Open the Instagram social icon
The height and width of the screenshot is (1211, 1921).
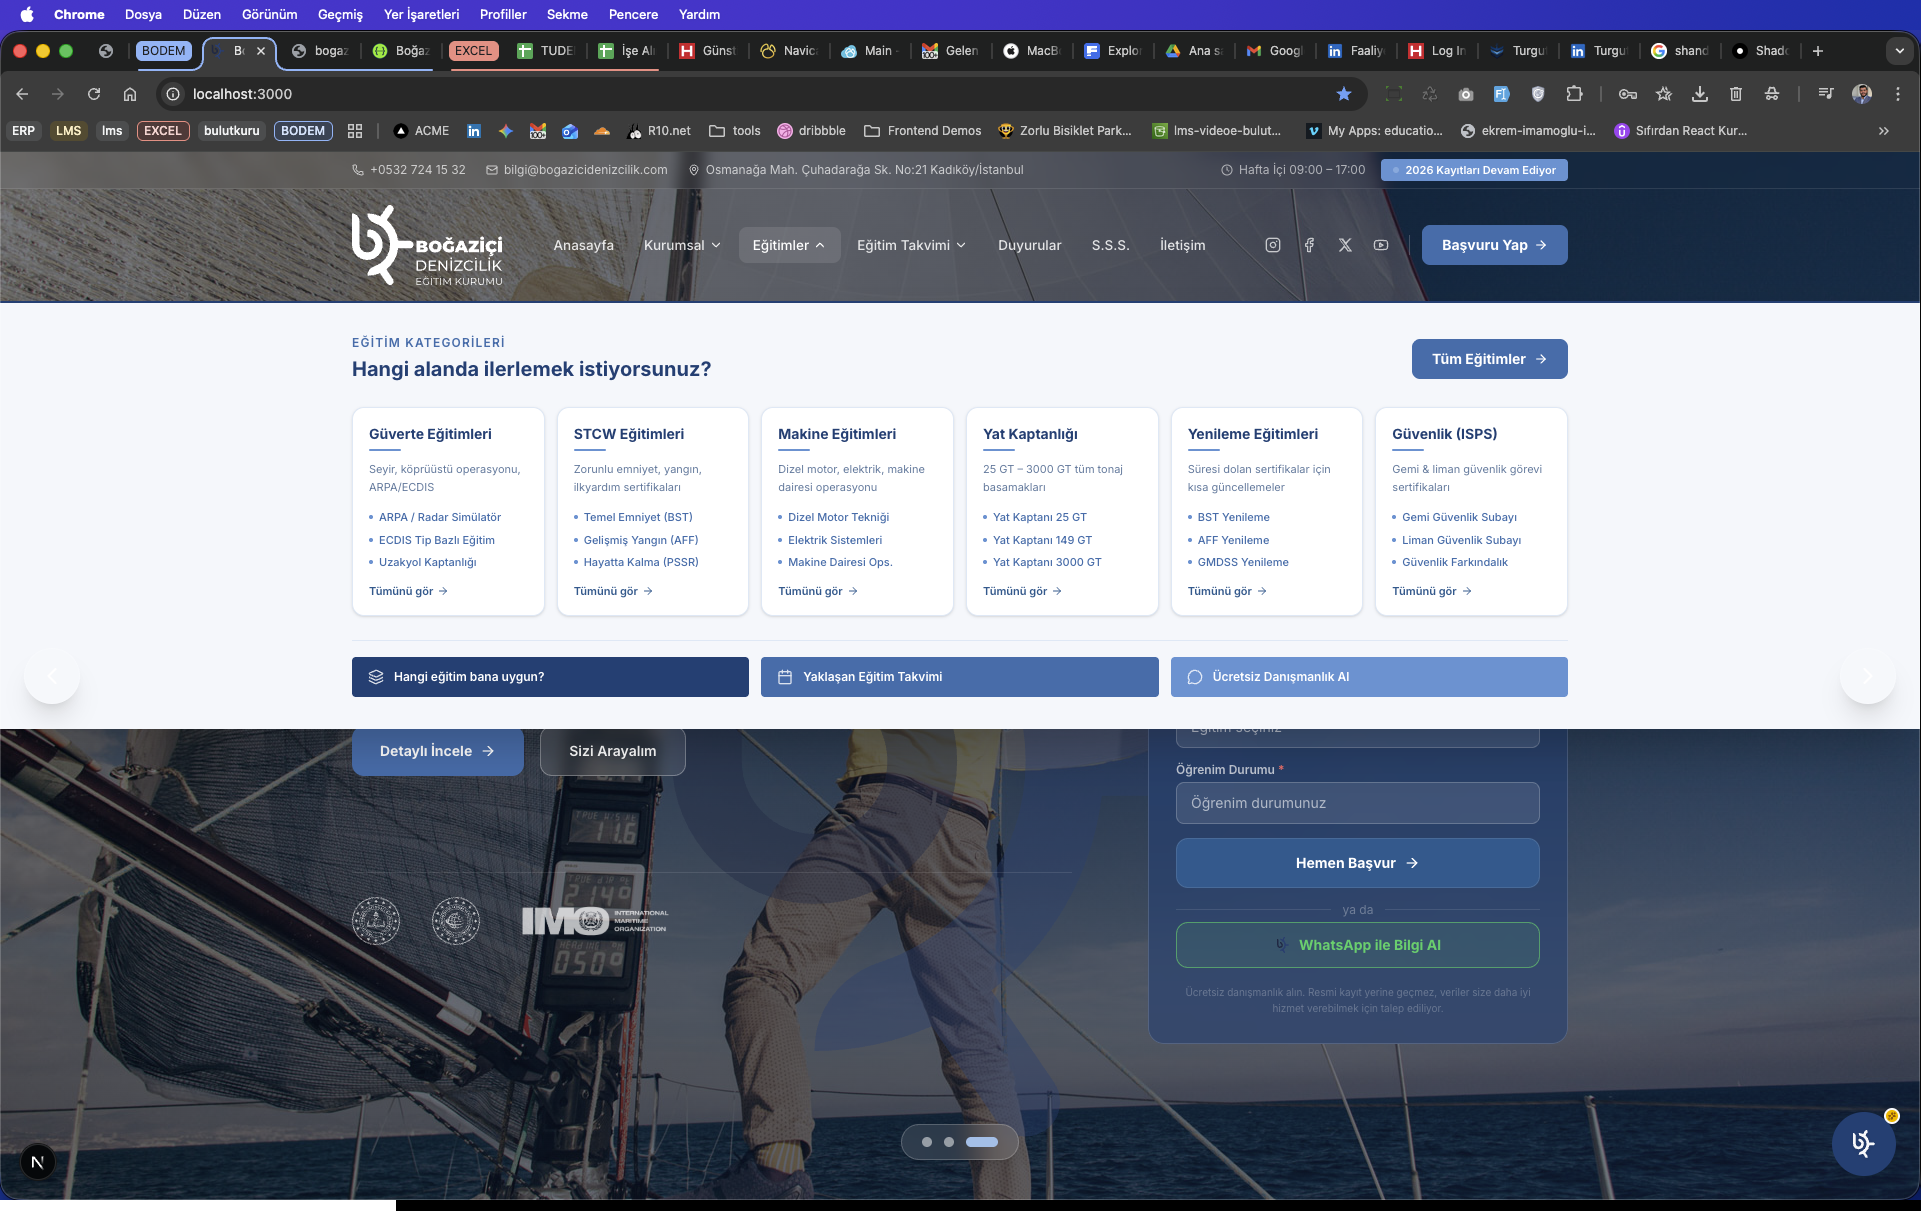click(1272, 245)
